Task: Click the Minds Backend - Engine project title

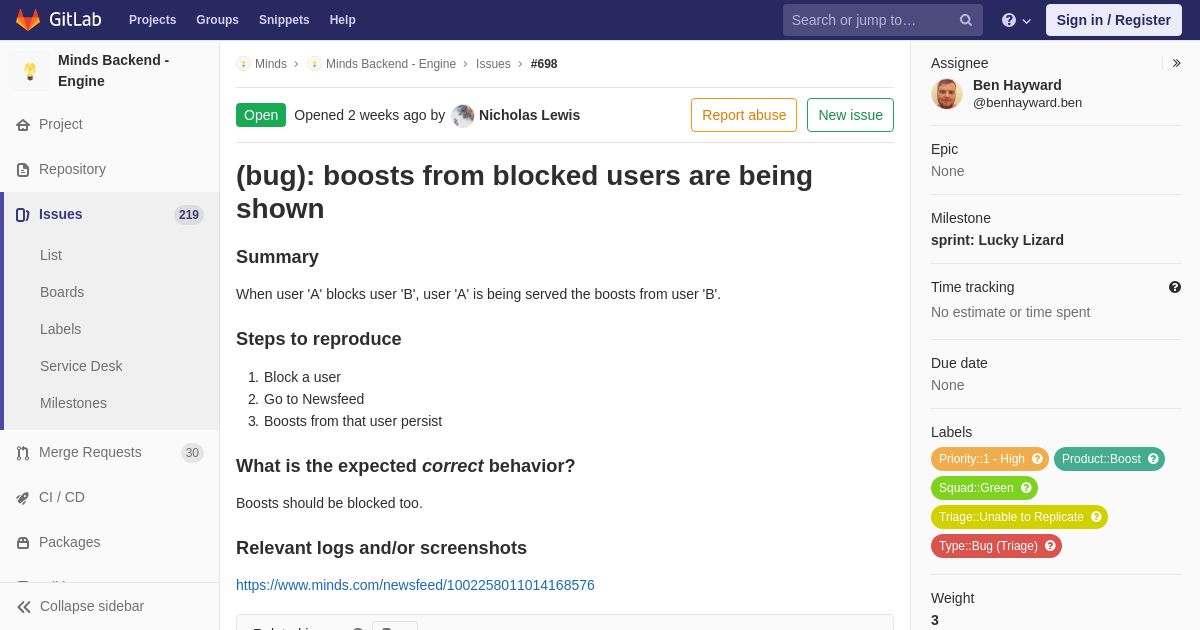Action: [114, 71]
